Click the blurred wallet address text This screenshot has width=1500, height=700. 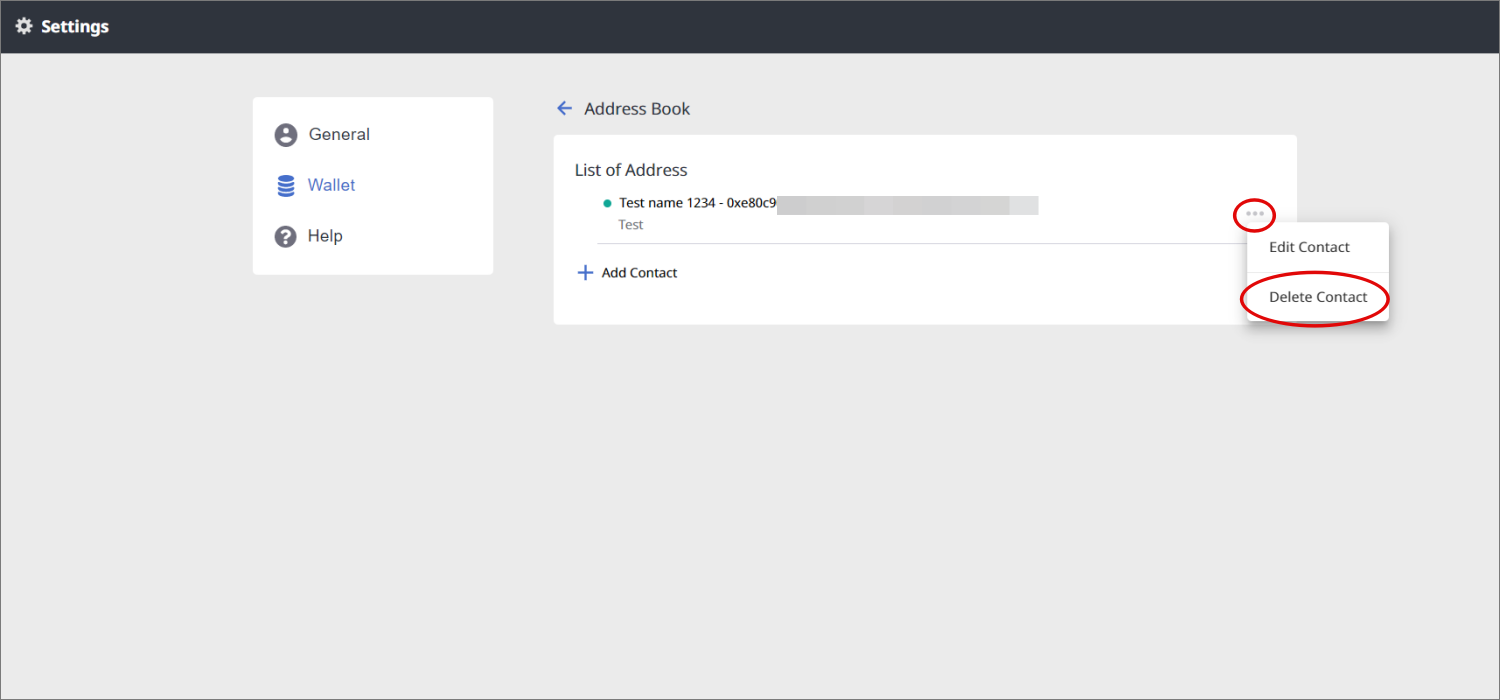(x=907, y=205)
